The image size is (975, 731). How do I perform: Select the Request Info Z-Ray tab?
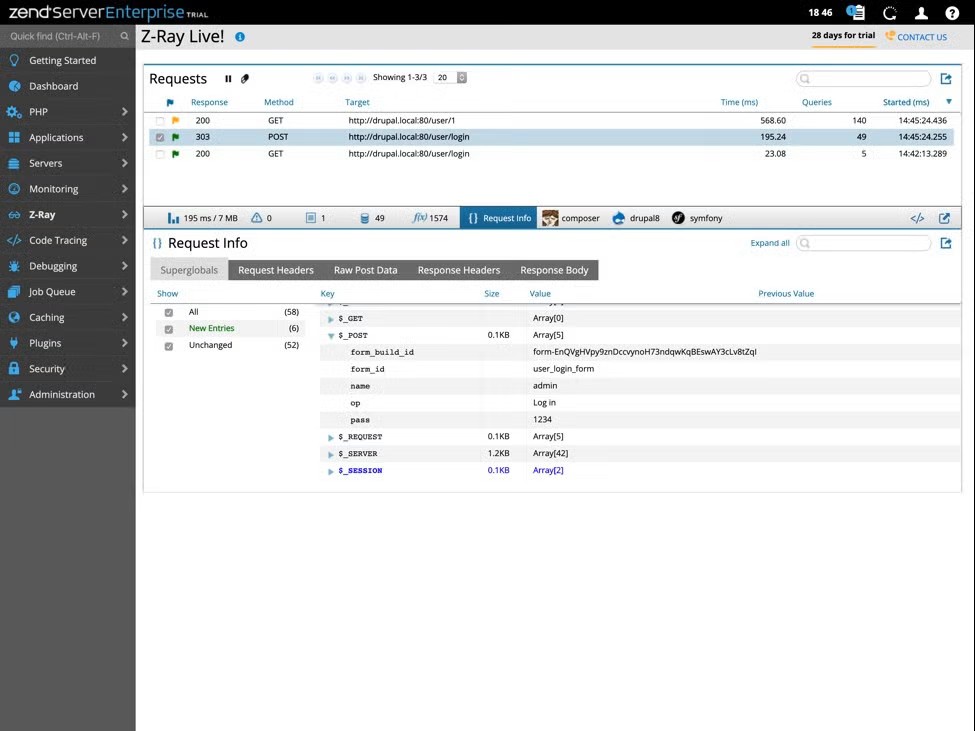tap(499, 218)
